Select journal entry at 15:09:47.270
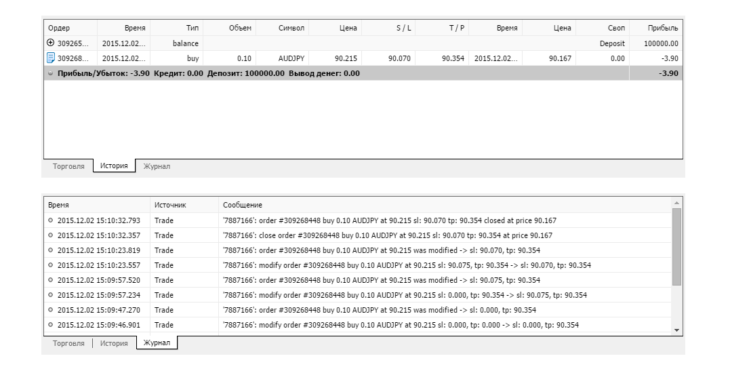 pyautogui.click(x=358, y=310)
